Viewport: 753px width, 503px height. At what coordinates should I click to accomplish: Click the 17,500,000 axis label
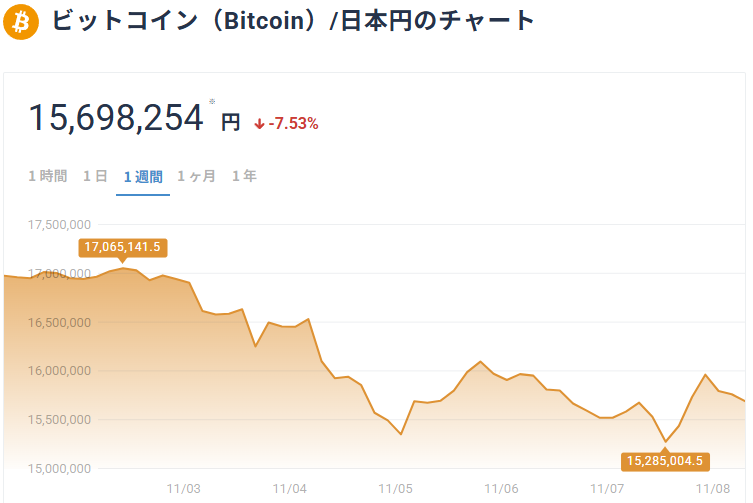point(61,225)
